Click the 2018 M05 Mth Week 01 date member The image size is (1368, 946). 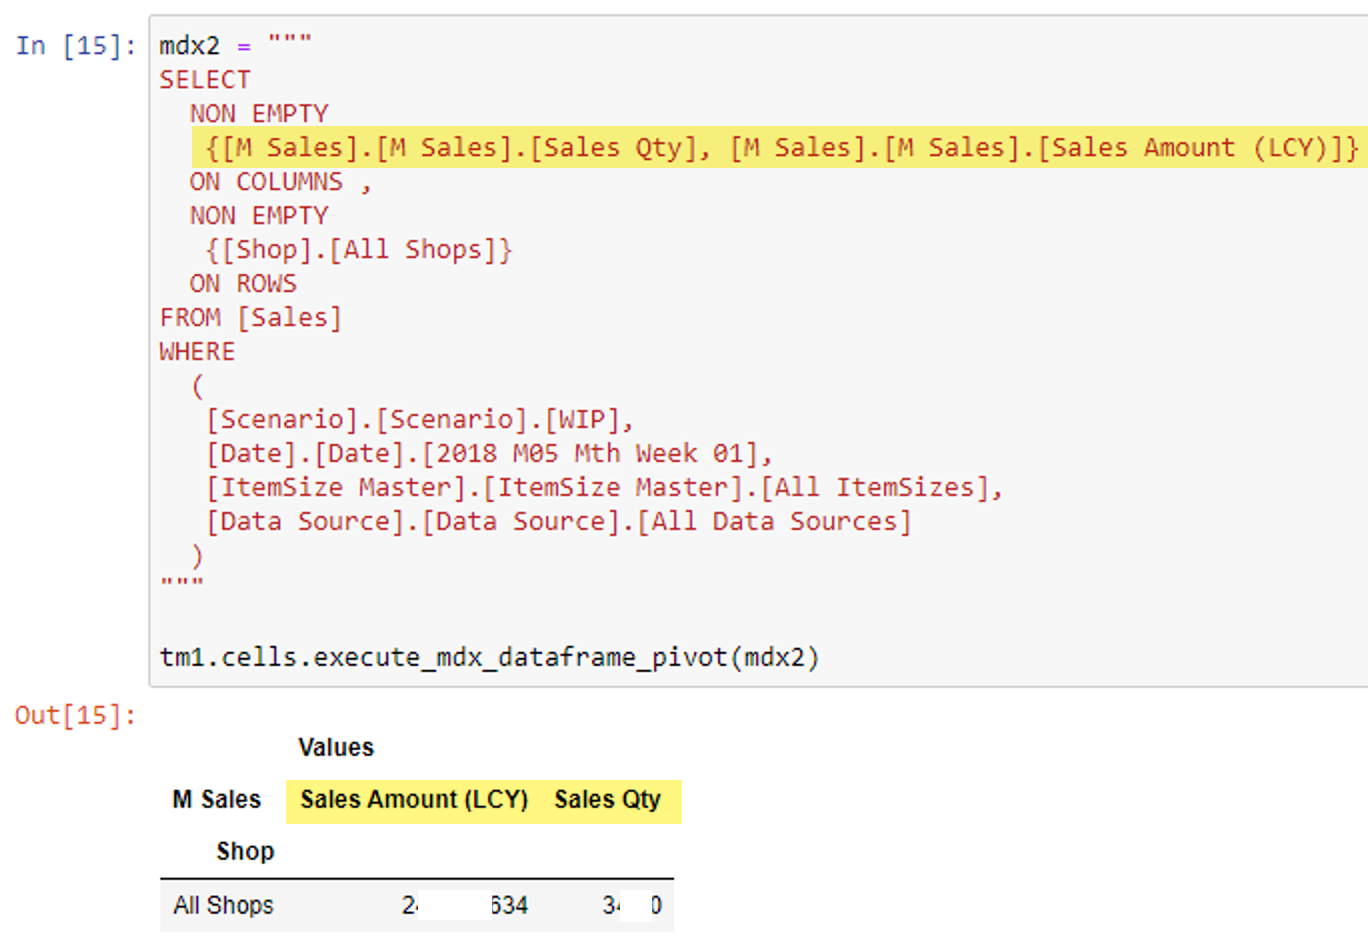tap(595, 454)
